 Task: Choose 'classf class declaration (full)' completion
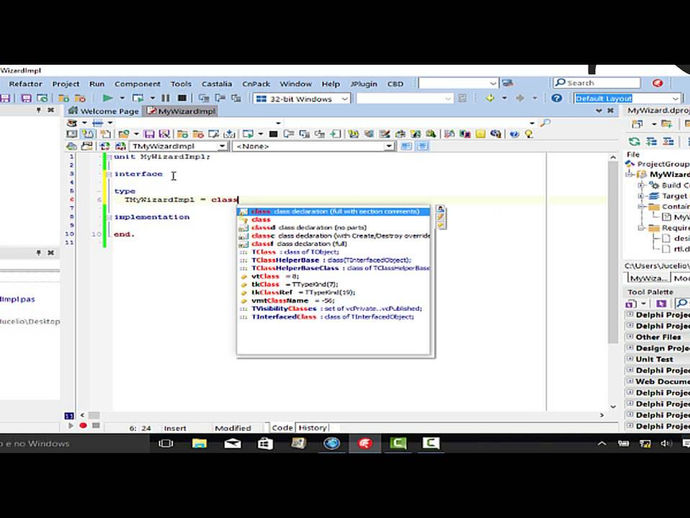pyautogui.click(x=333, y=244)
